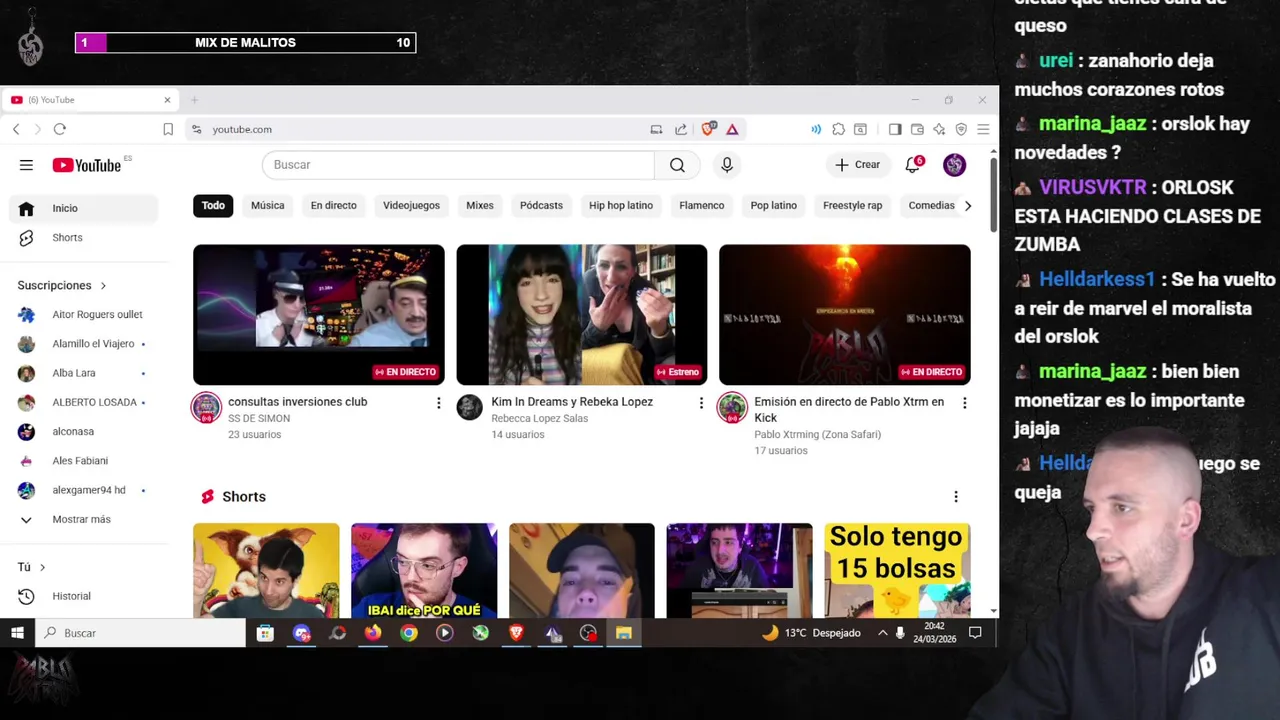
Task: Open File Explorer from the taskbar
Action: click(624, 633)
